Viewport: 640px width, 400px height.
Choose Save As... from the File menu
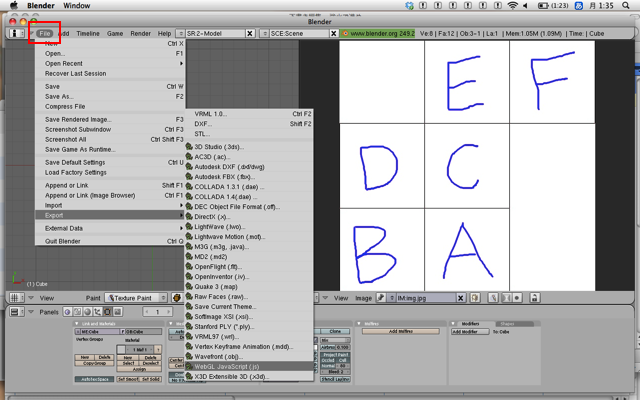110,97
